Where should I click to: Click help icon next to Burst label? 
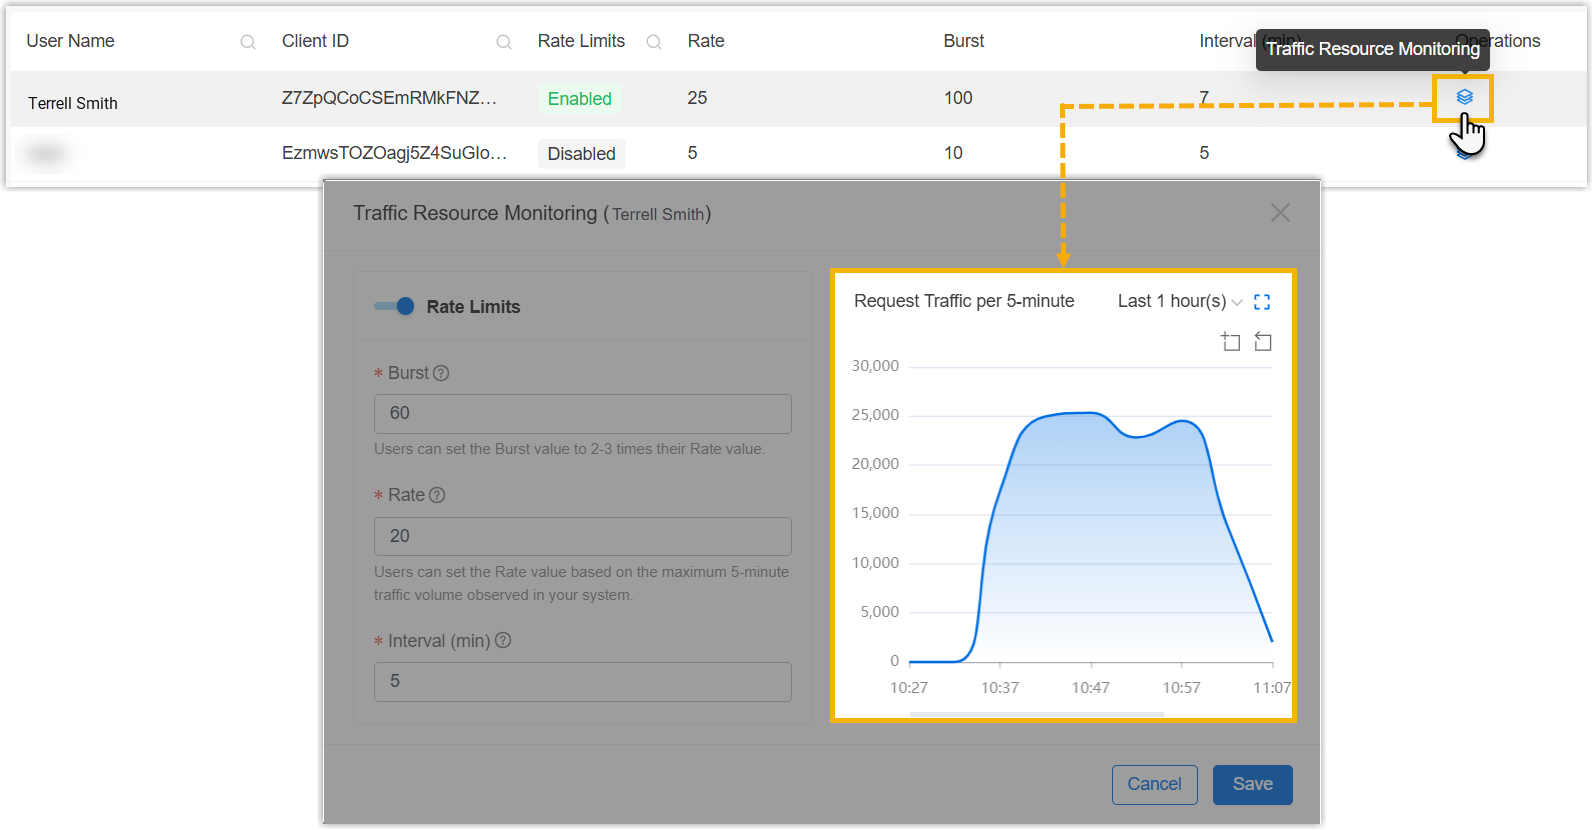click(441, 373)
